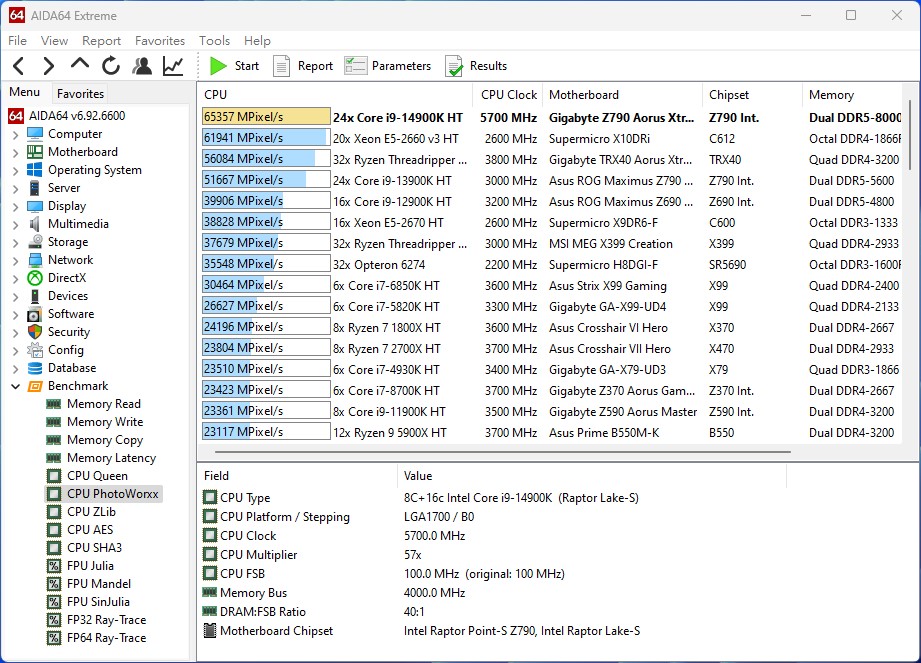The height and width of the screenshot is (663, 921).
Task: Click the line graph toolbar icon
Action: (173, 66)
